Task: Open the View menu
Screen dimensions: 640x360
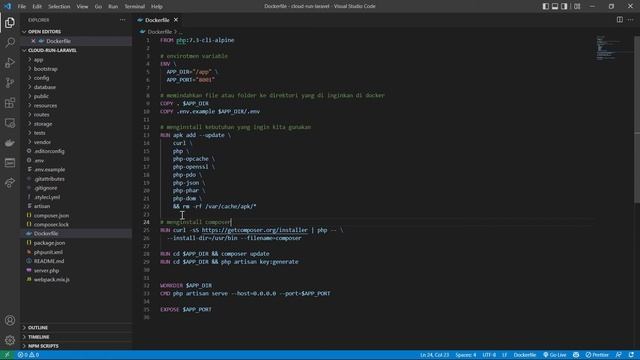Action: tap(82, 7)
